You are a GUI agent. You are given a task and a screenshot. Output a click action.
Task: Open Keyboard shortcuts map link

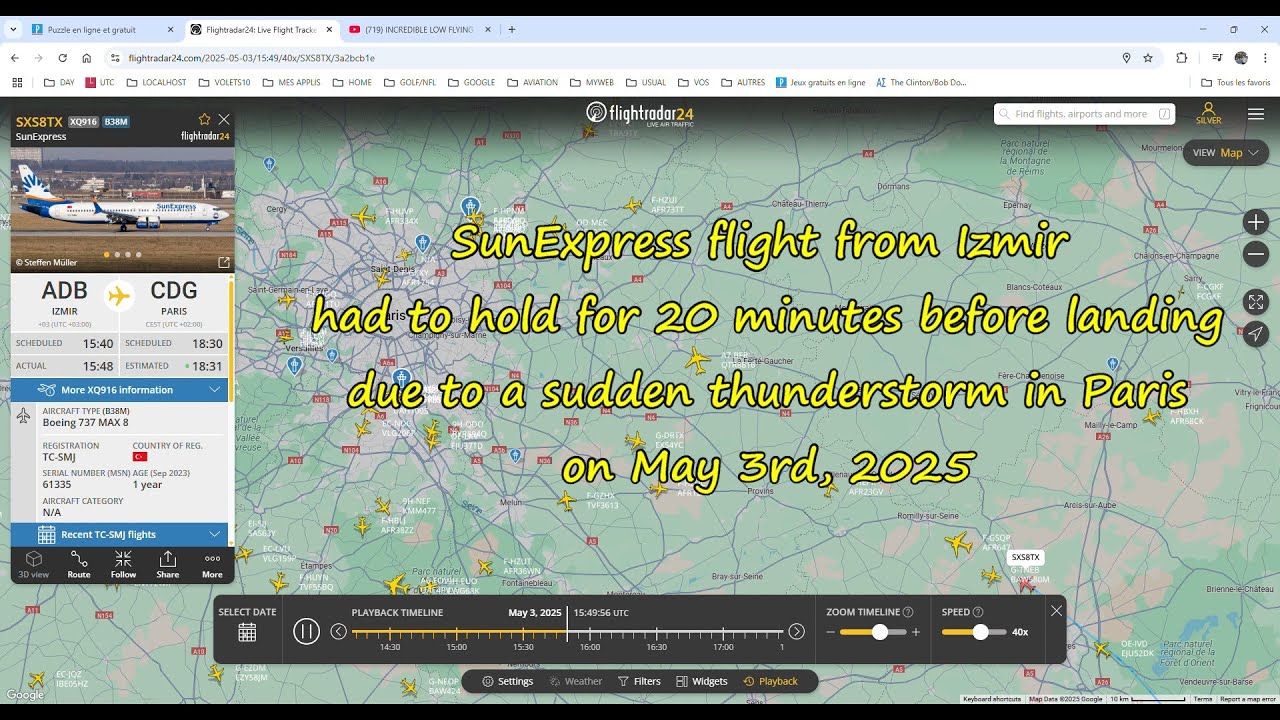(992, 699)
